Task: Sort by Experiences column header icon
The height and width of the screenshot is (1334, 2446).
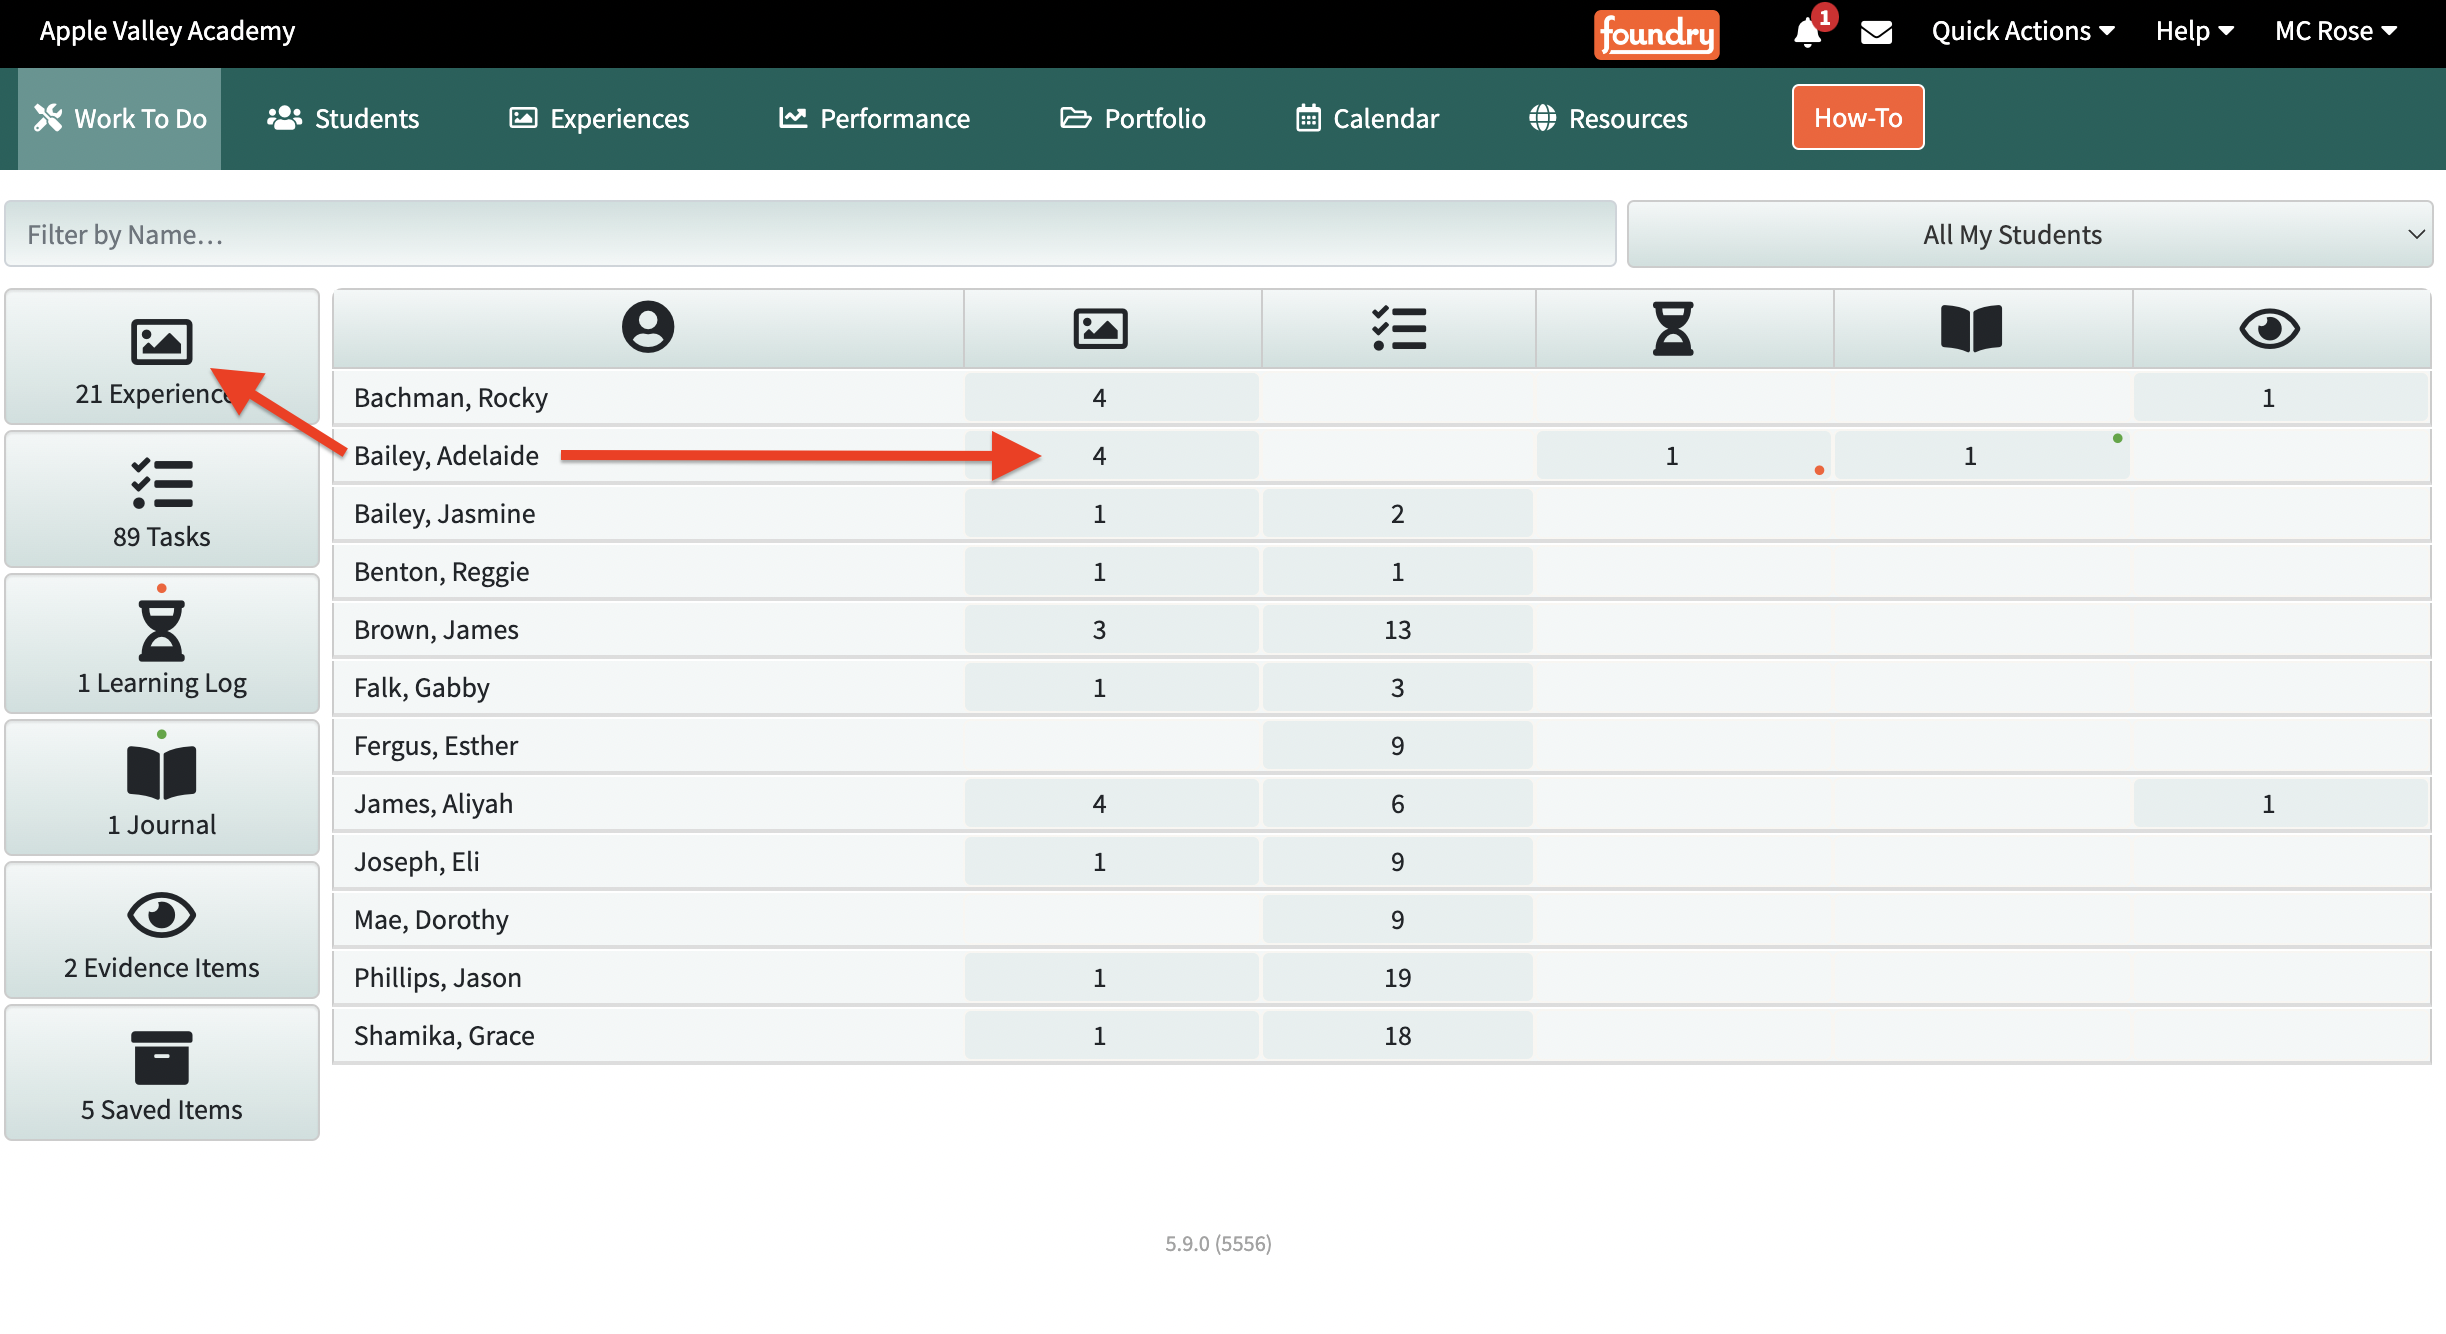Action: [1100, 328]
